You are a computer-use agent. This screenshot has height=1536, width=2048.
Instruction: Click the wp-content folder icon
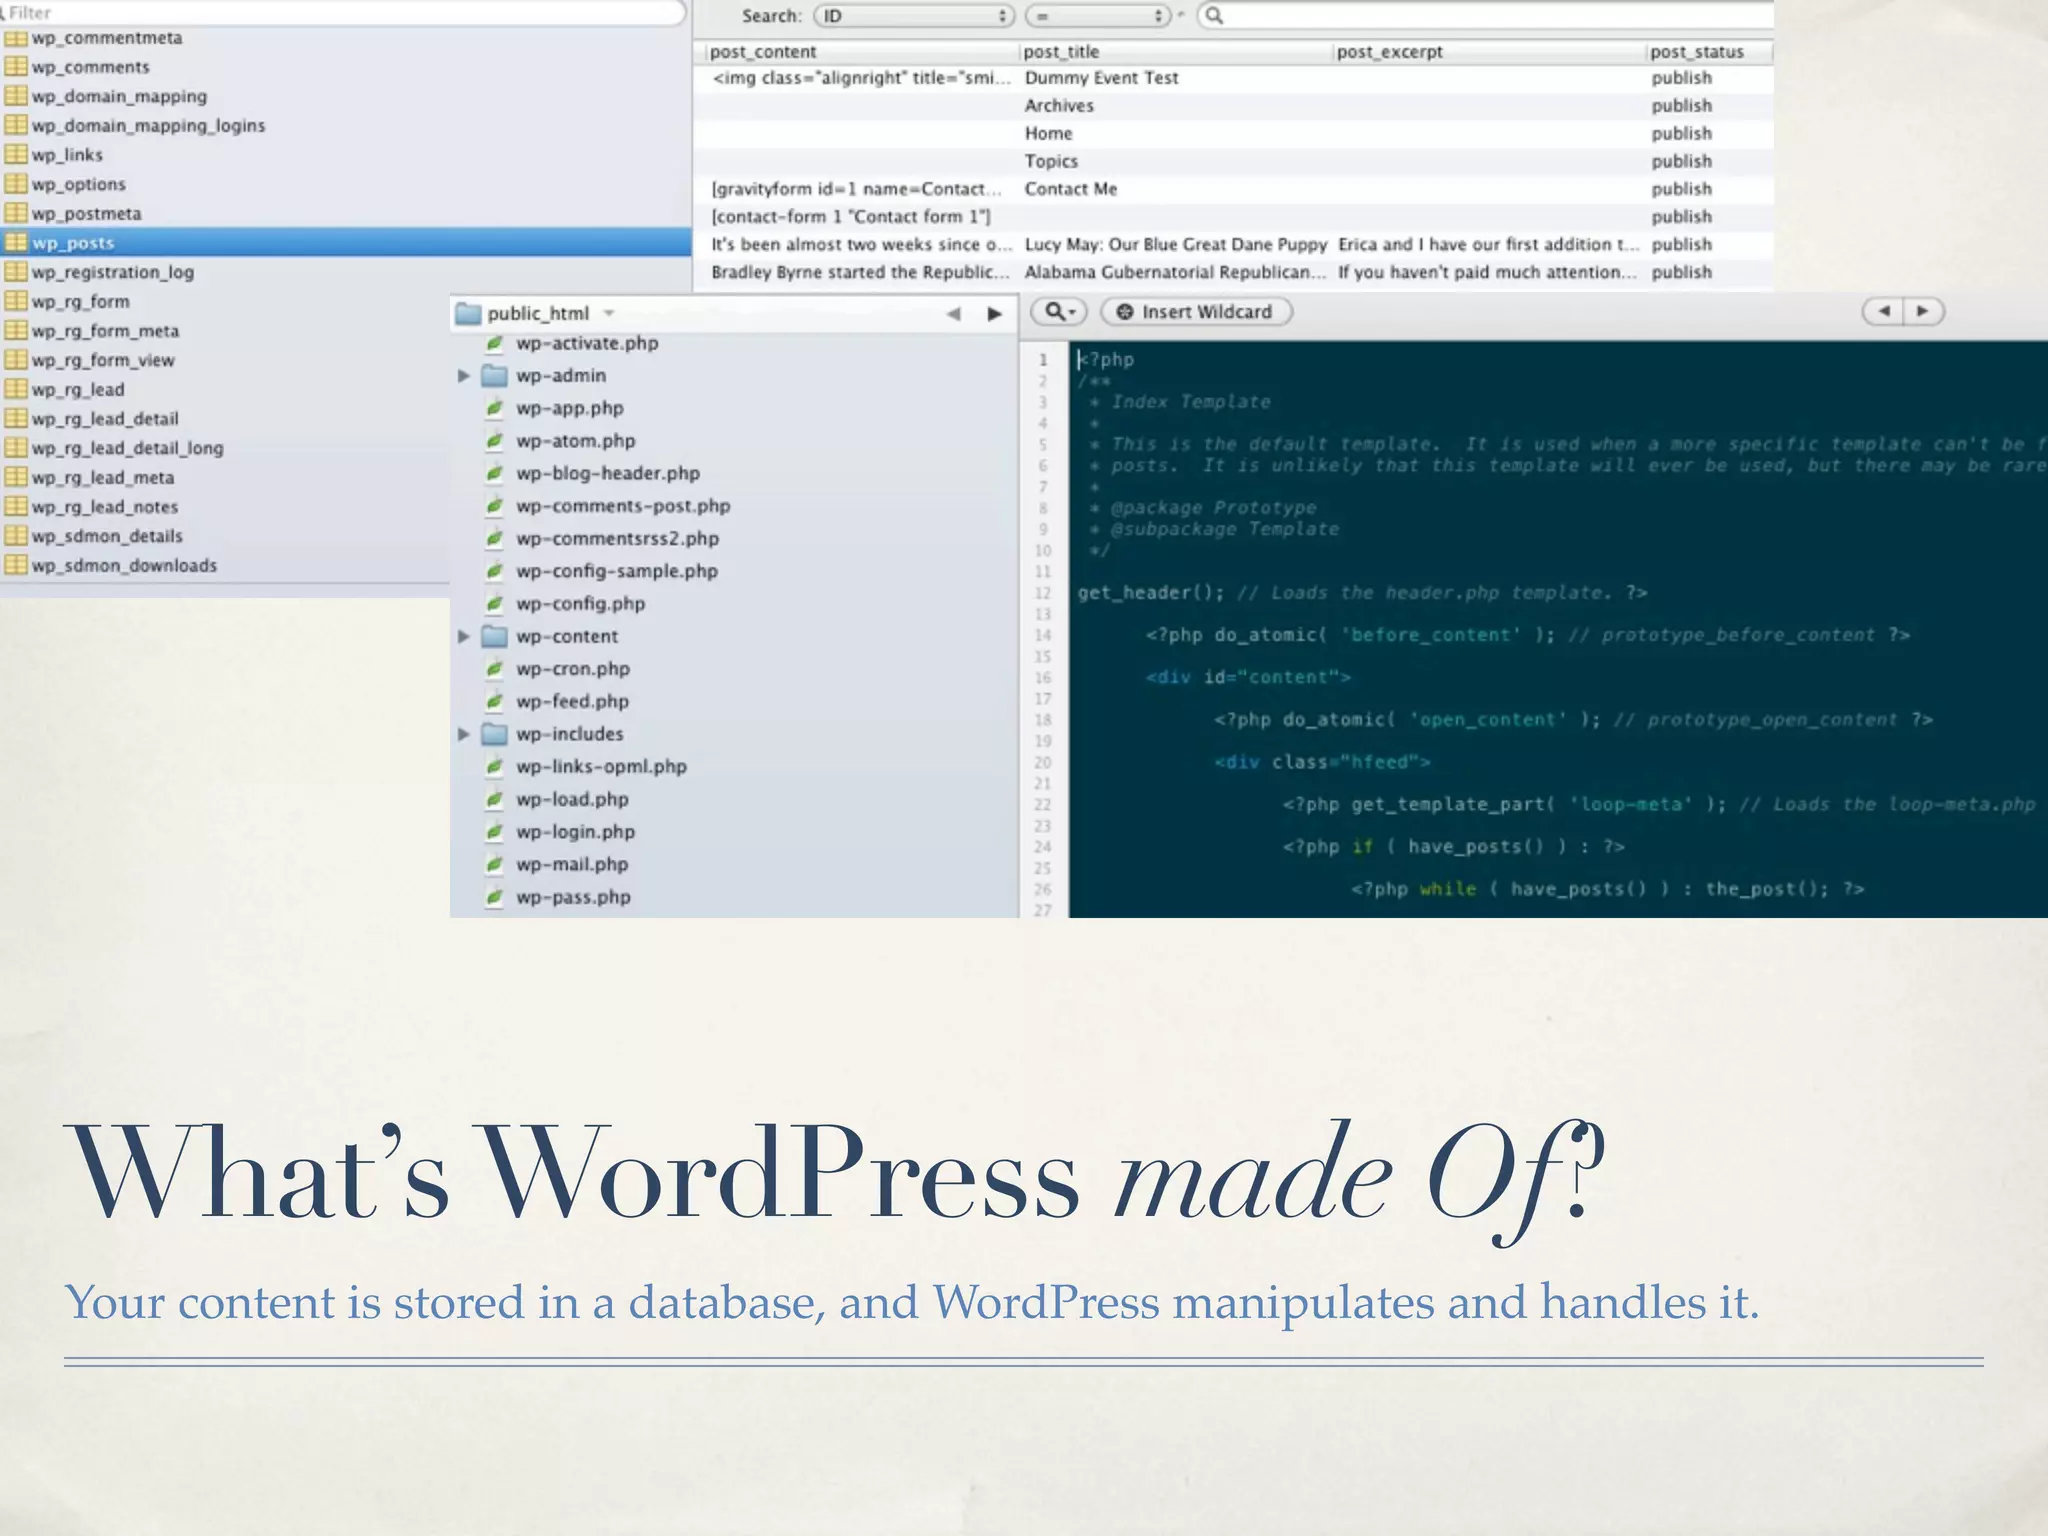[494, 637]
